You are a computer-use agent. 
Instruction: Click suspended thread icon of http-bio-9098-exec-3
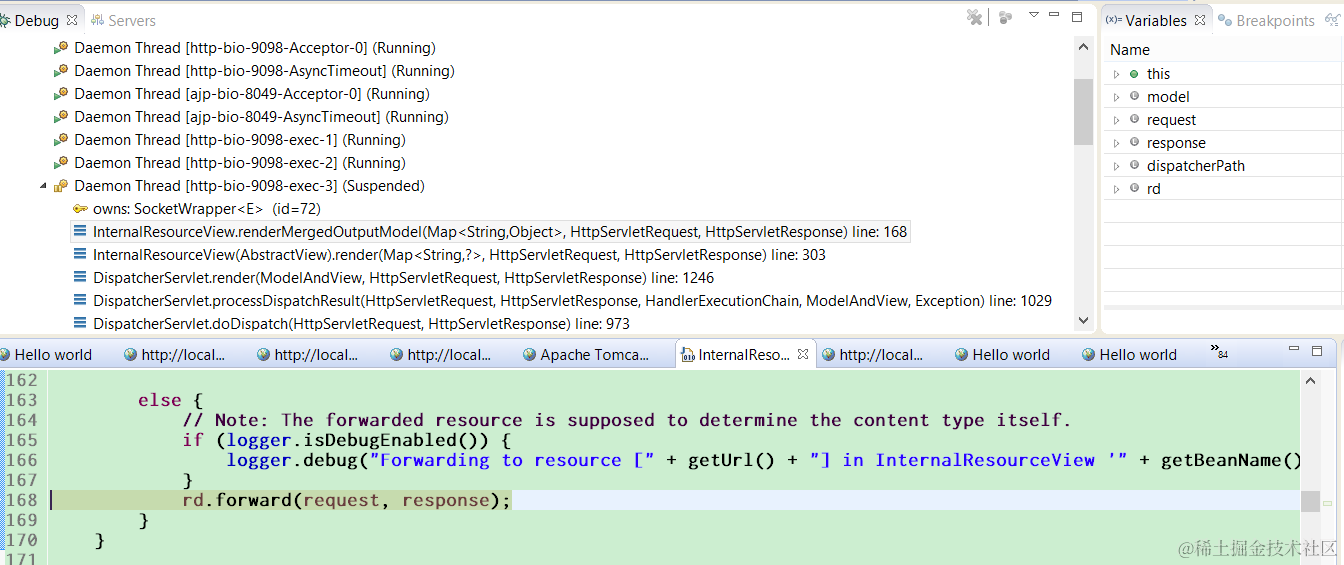click(61, 186)
